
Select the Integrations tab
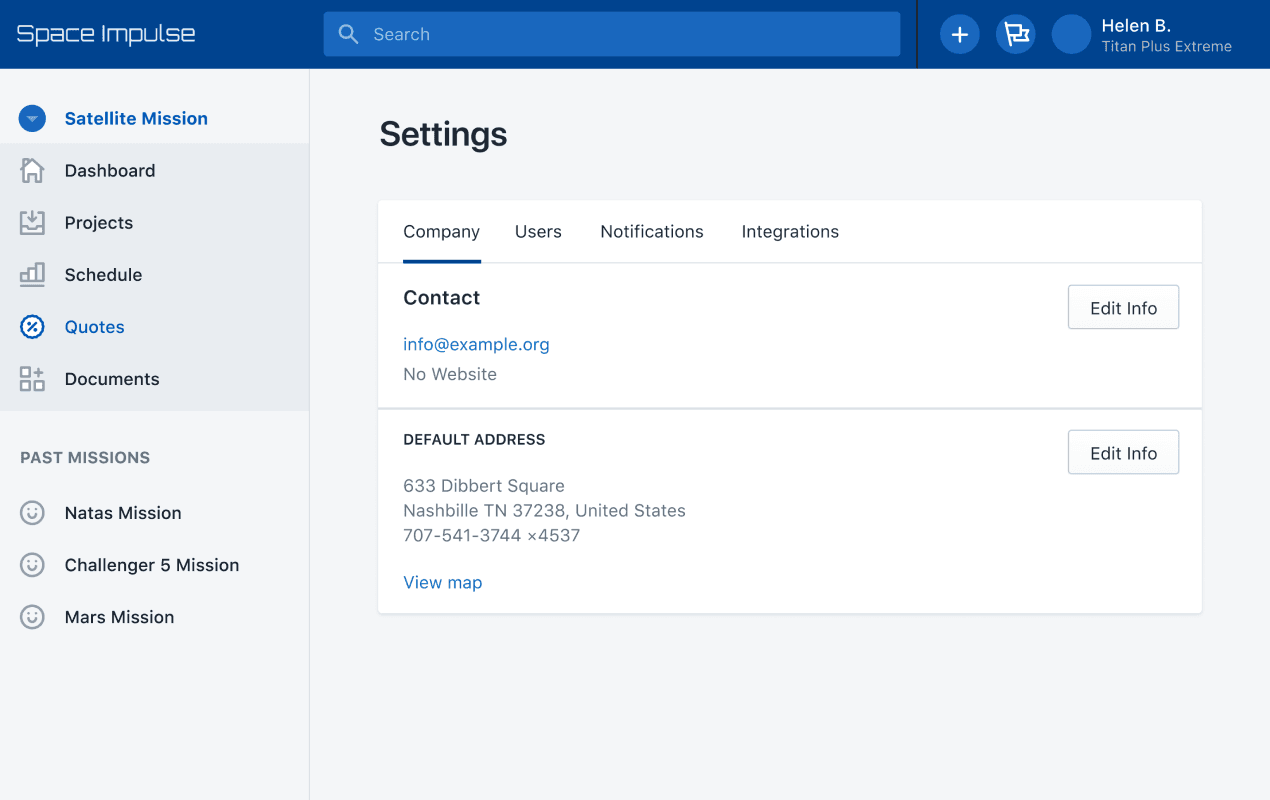pyautogui.click(x=790, y=232)
